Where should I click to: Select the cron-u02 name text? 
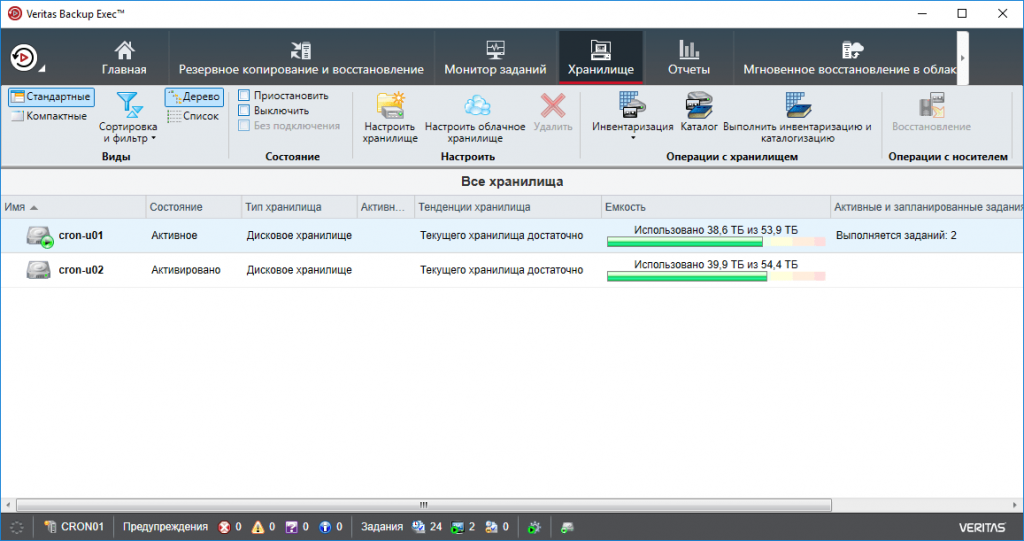(x=81, y=270)
